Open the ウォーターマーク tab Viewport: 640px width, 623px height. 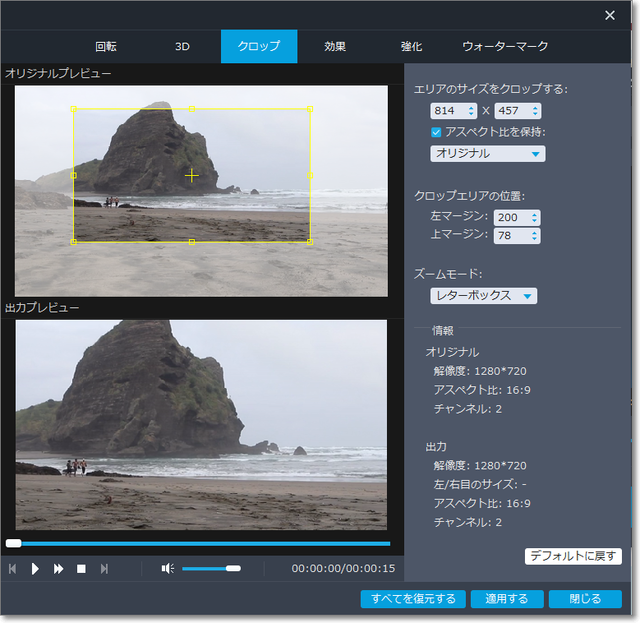505,46
